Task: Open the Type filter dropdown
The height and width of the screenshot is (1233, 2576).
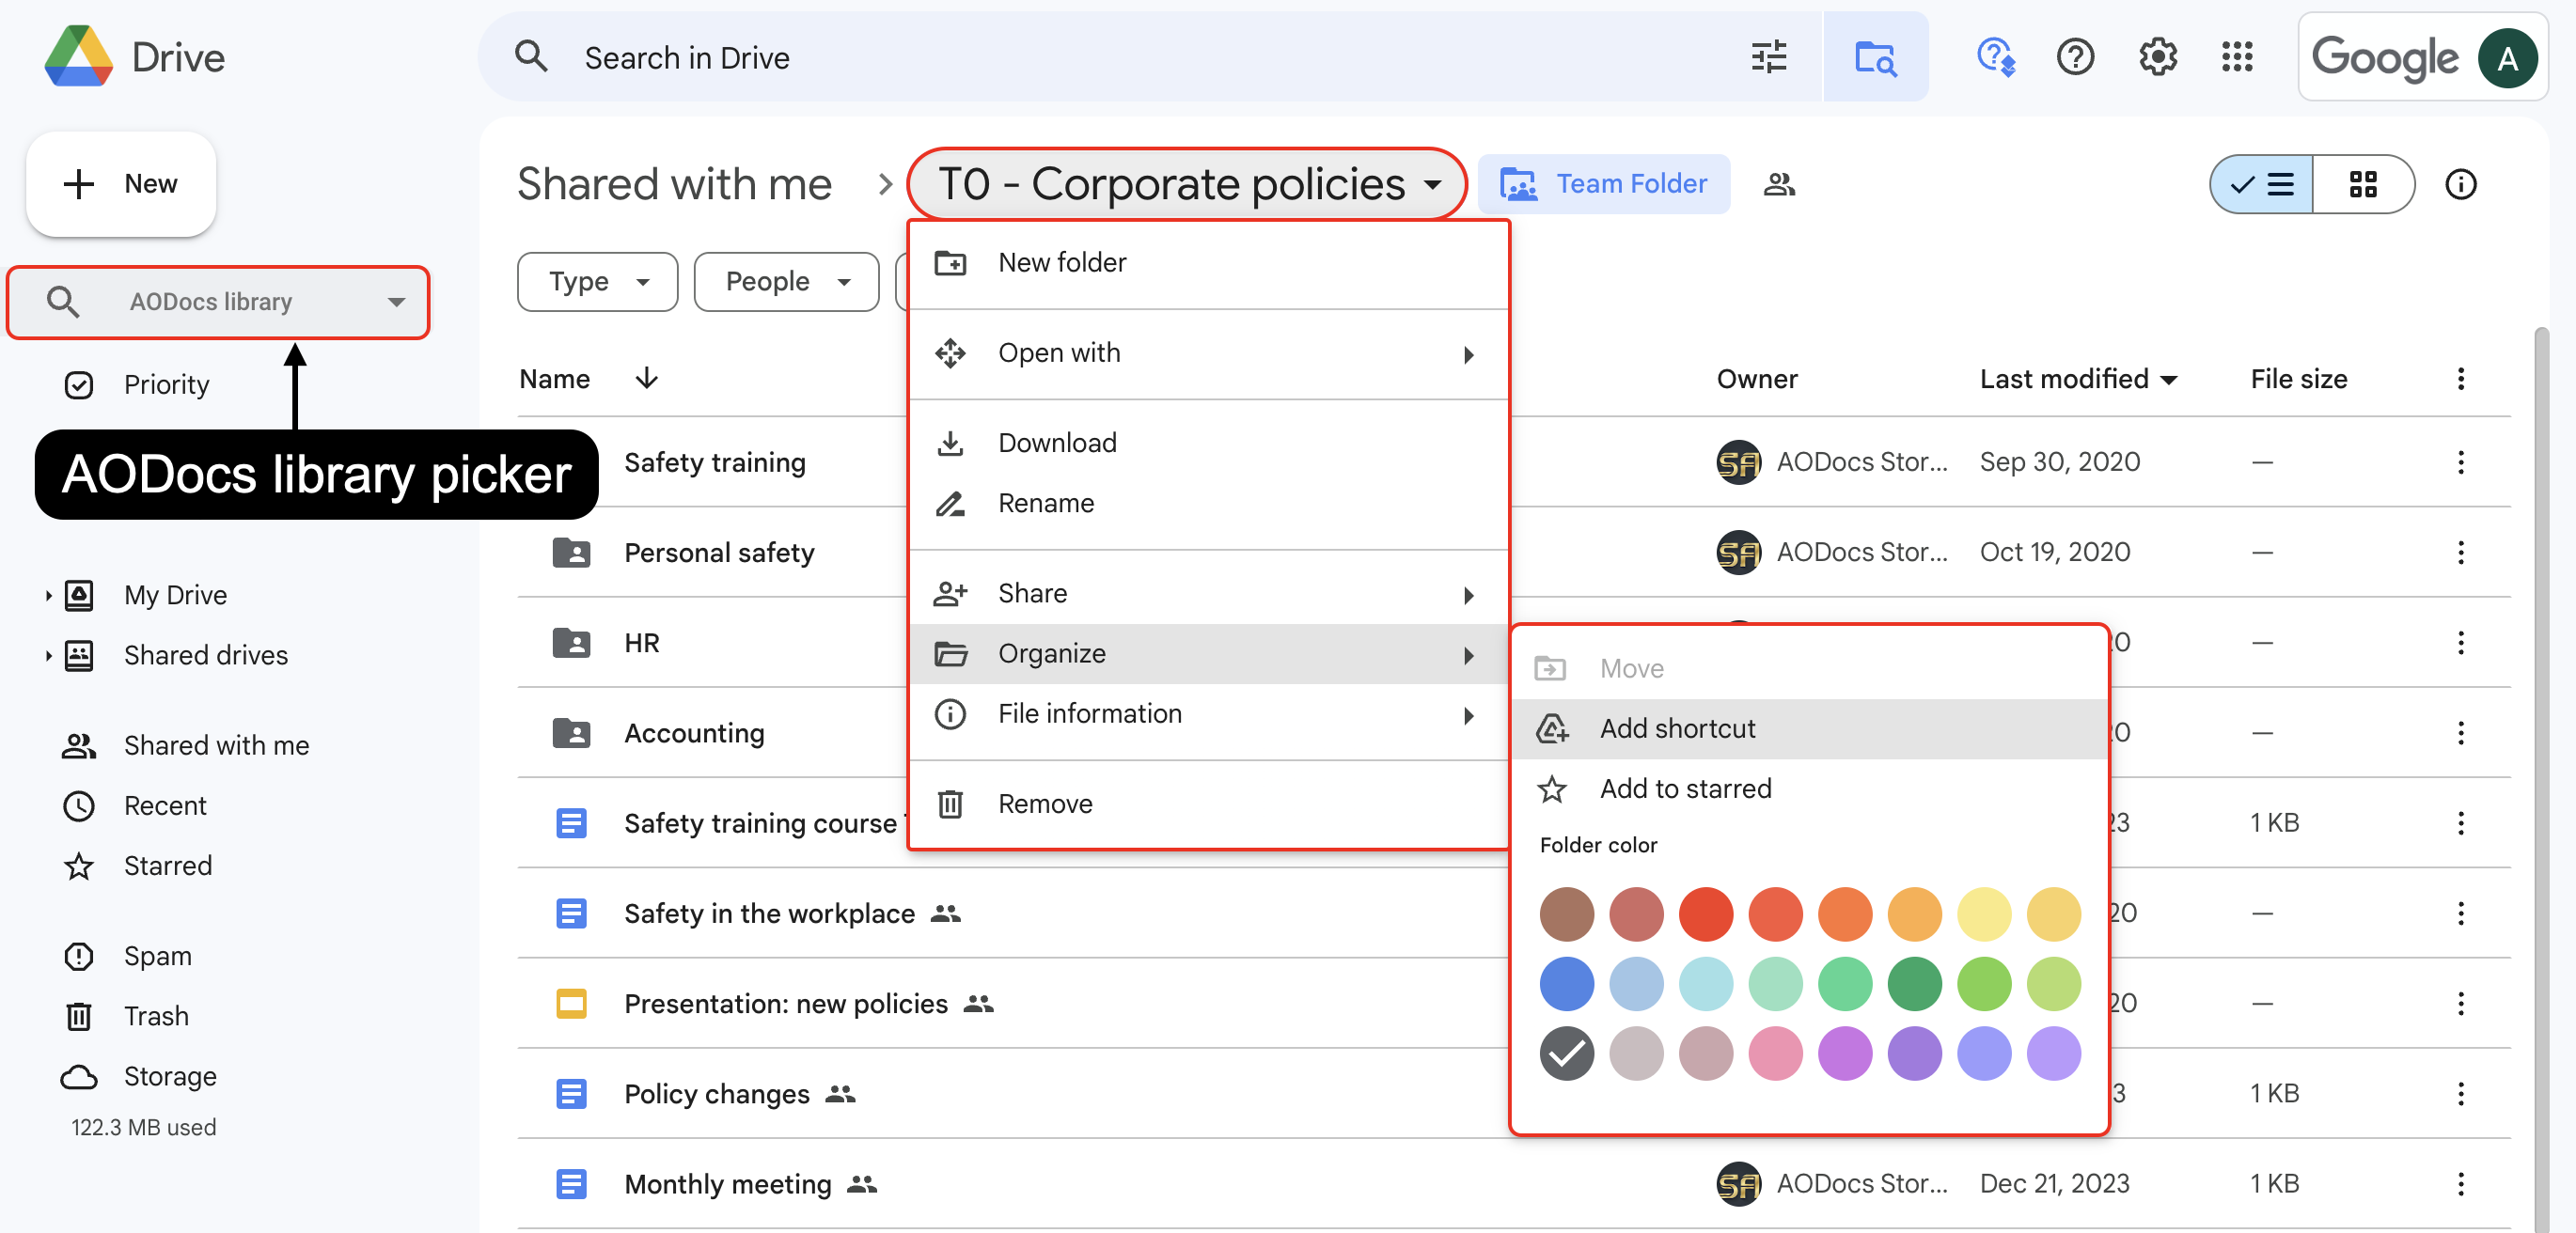Action: click(597, 282)
